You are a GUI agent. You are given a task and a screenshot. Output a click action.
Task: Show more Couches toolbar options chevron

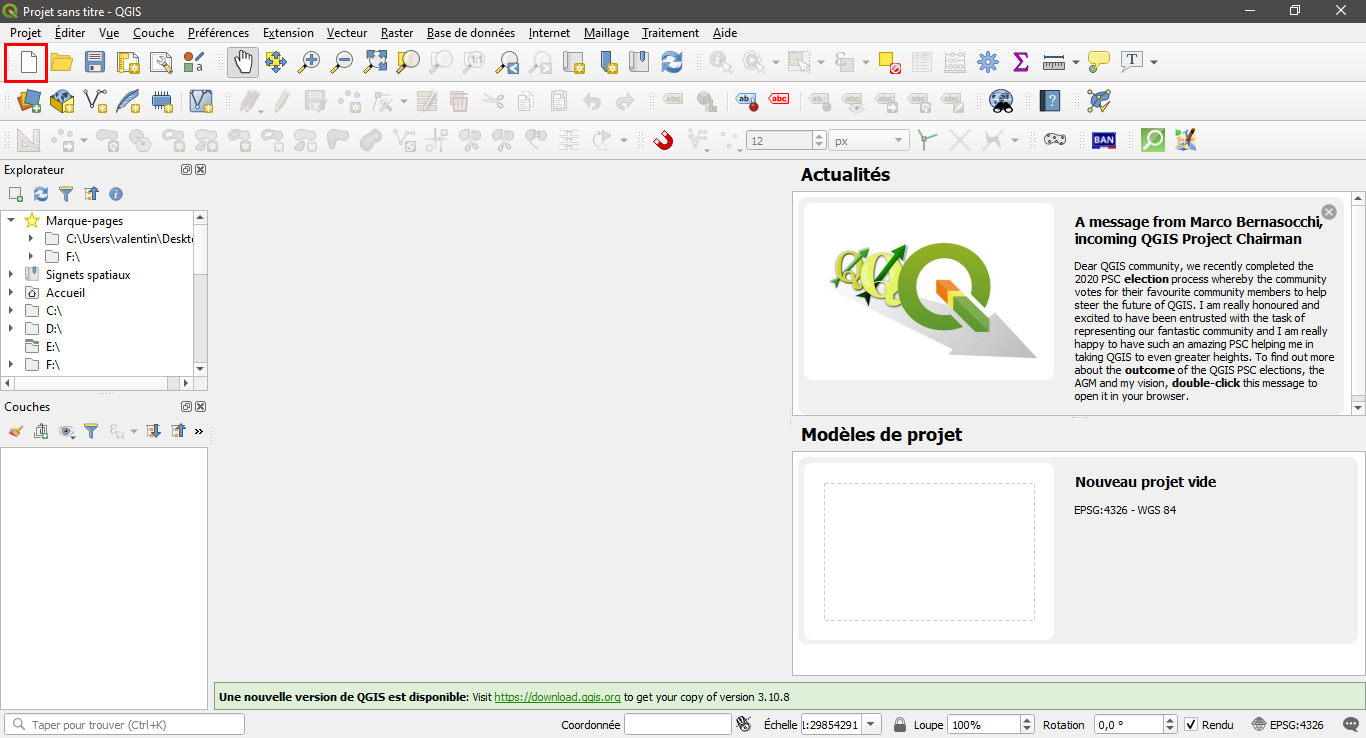198,432
